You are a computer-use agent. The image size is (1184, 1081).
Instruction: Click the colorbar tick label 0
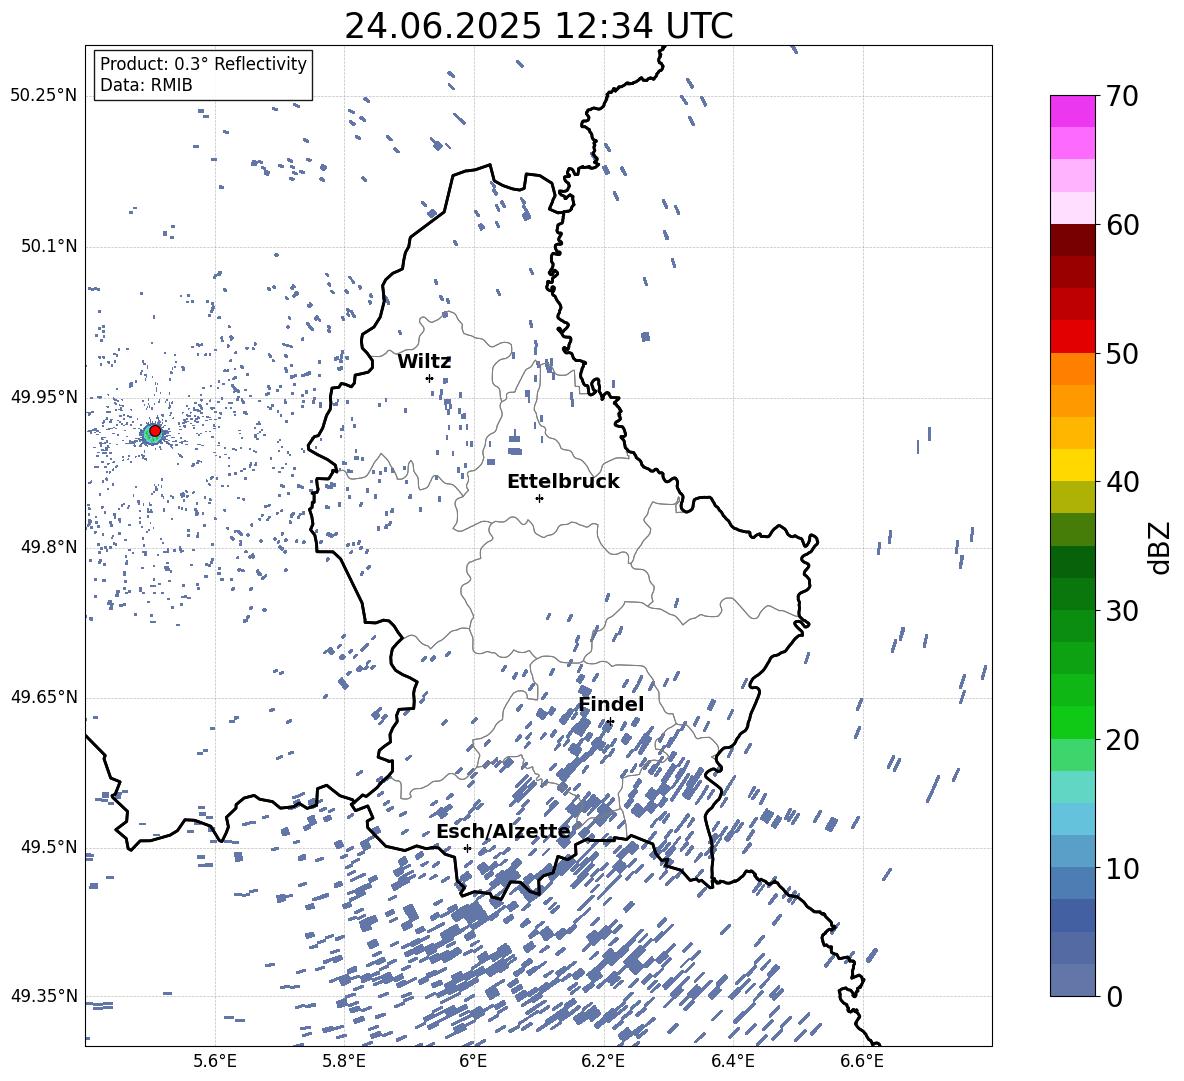click(x=1114, y=996)
